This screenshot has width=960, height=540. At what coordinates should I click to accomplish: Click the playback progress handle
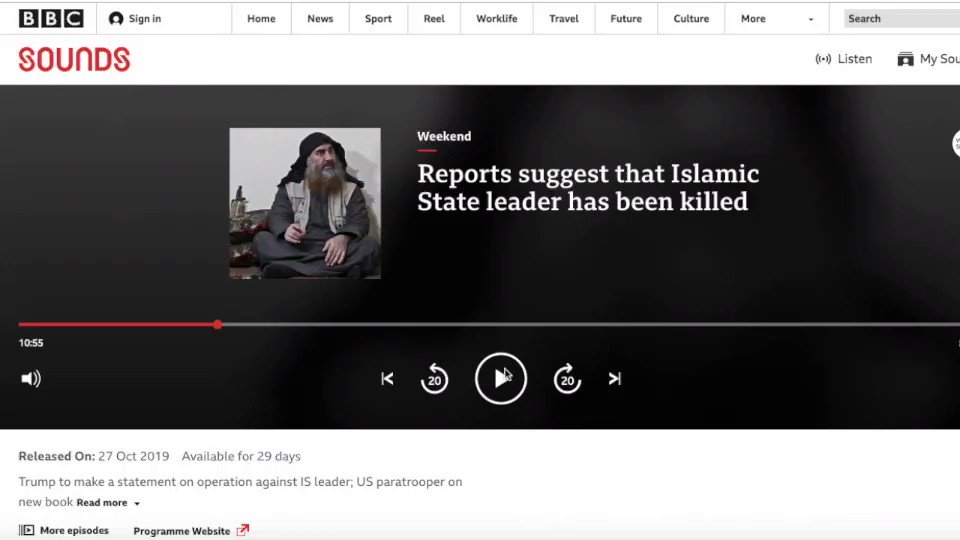[217, 324]
